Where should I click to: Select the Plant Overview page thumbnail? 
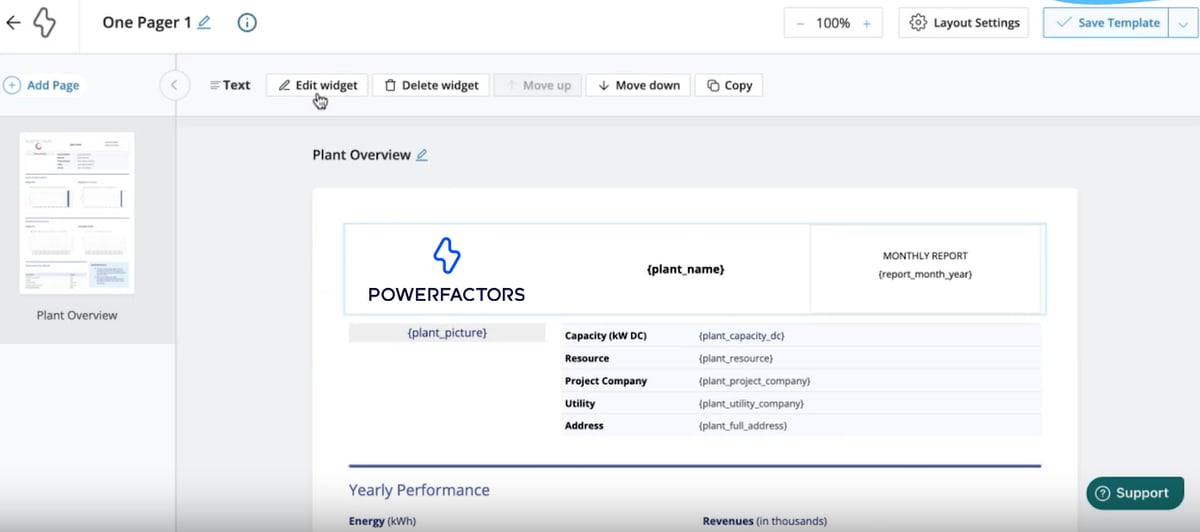(77, 213)
